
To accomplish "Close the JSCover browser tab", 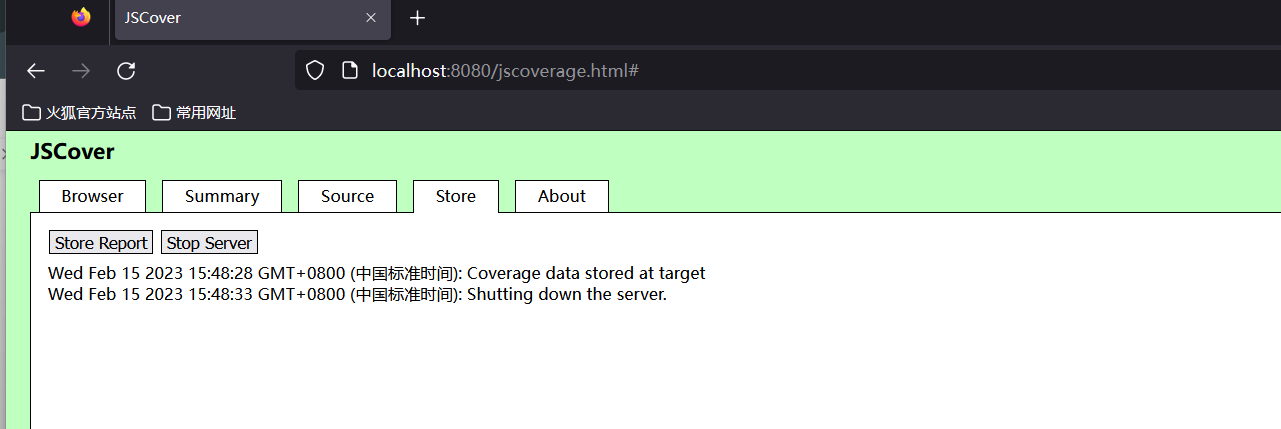I will (371, 18).
